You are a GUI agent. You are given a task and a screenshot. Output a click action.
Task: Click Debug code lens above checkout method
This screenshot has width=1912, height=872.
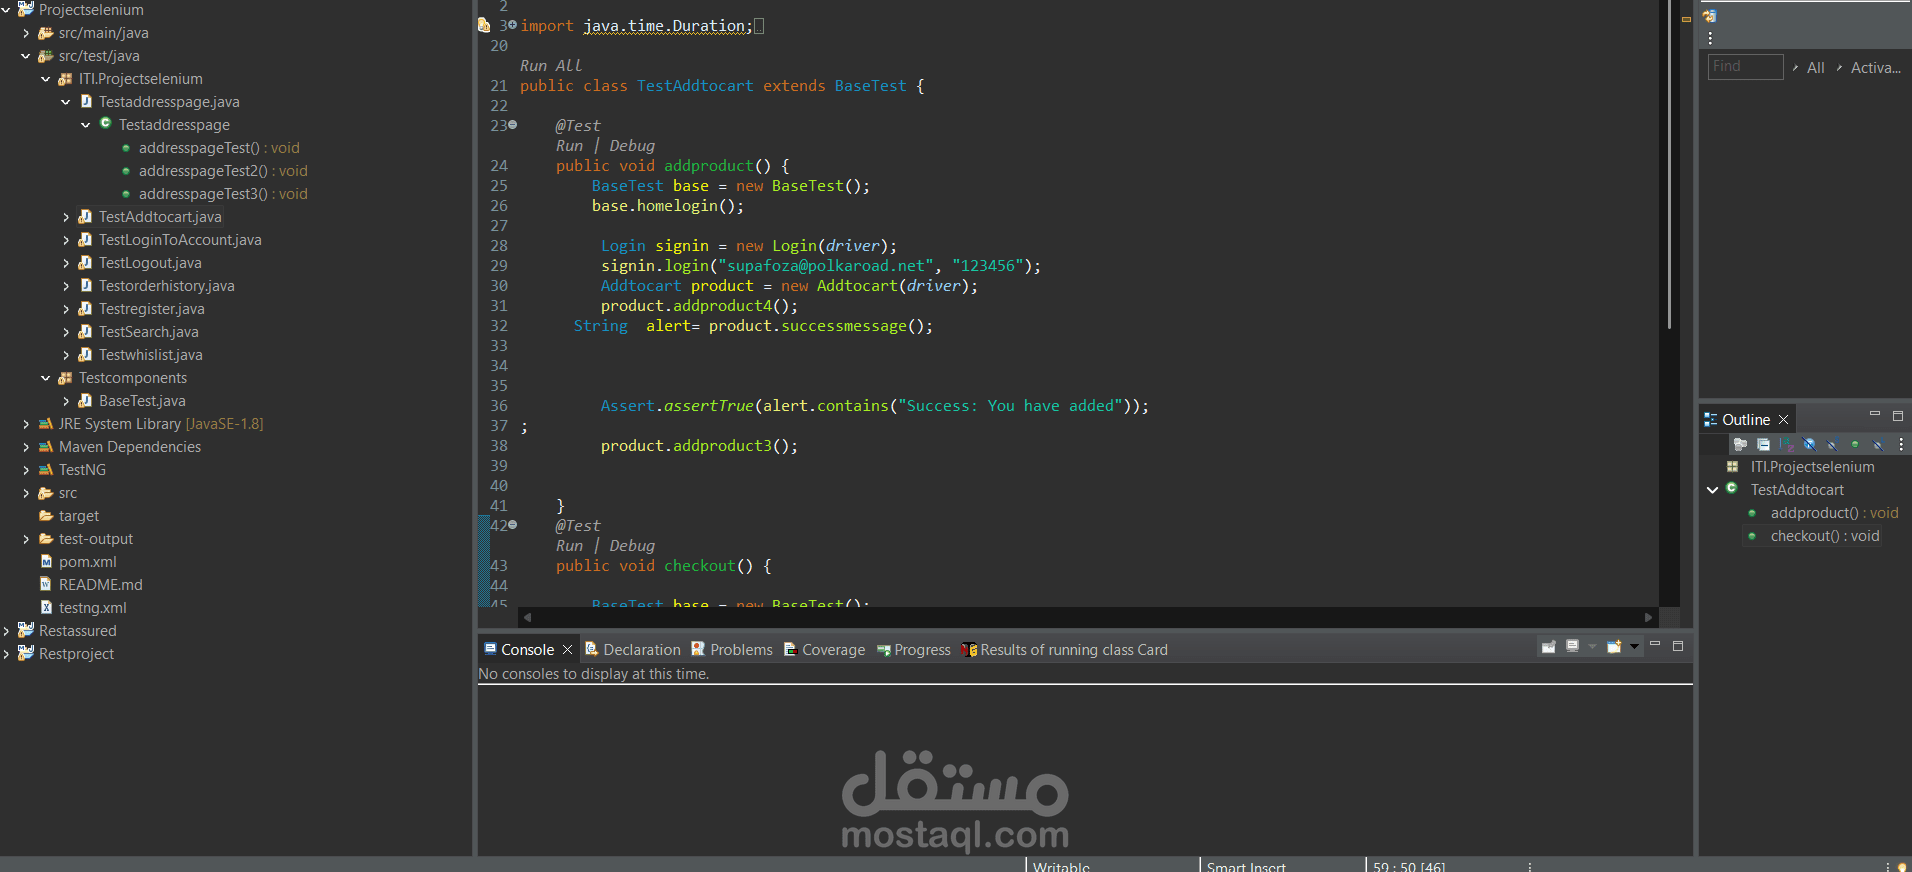click(x=632, y=546)
